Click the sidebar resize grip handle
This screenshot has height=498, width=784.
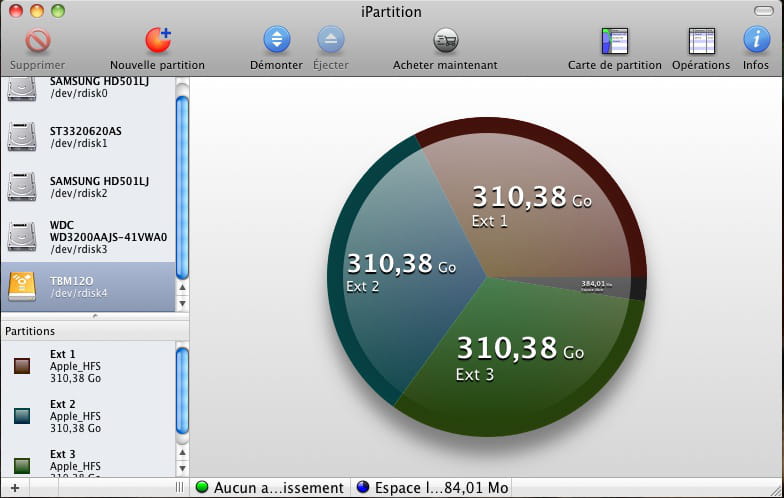click(180, 488)
